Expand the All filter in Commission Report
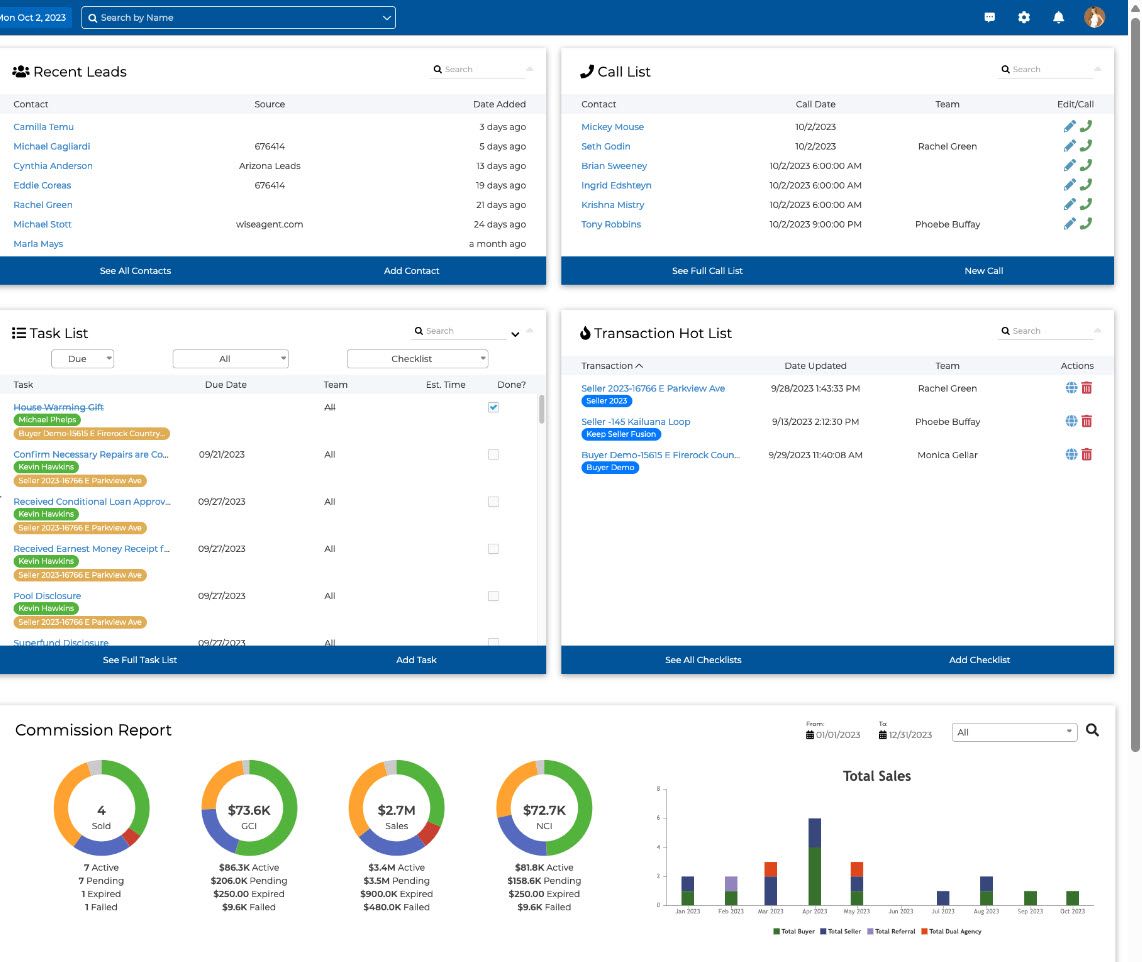 coord(1013,732)
